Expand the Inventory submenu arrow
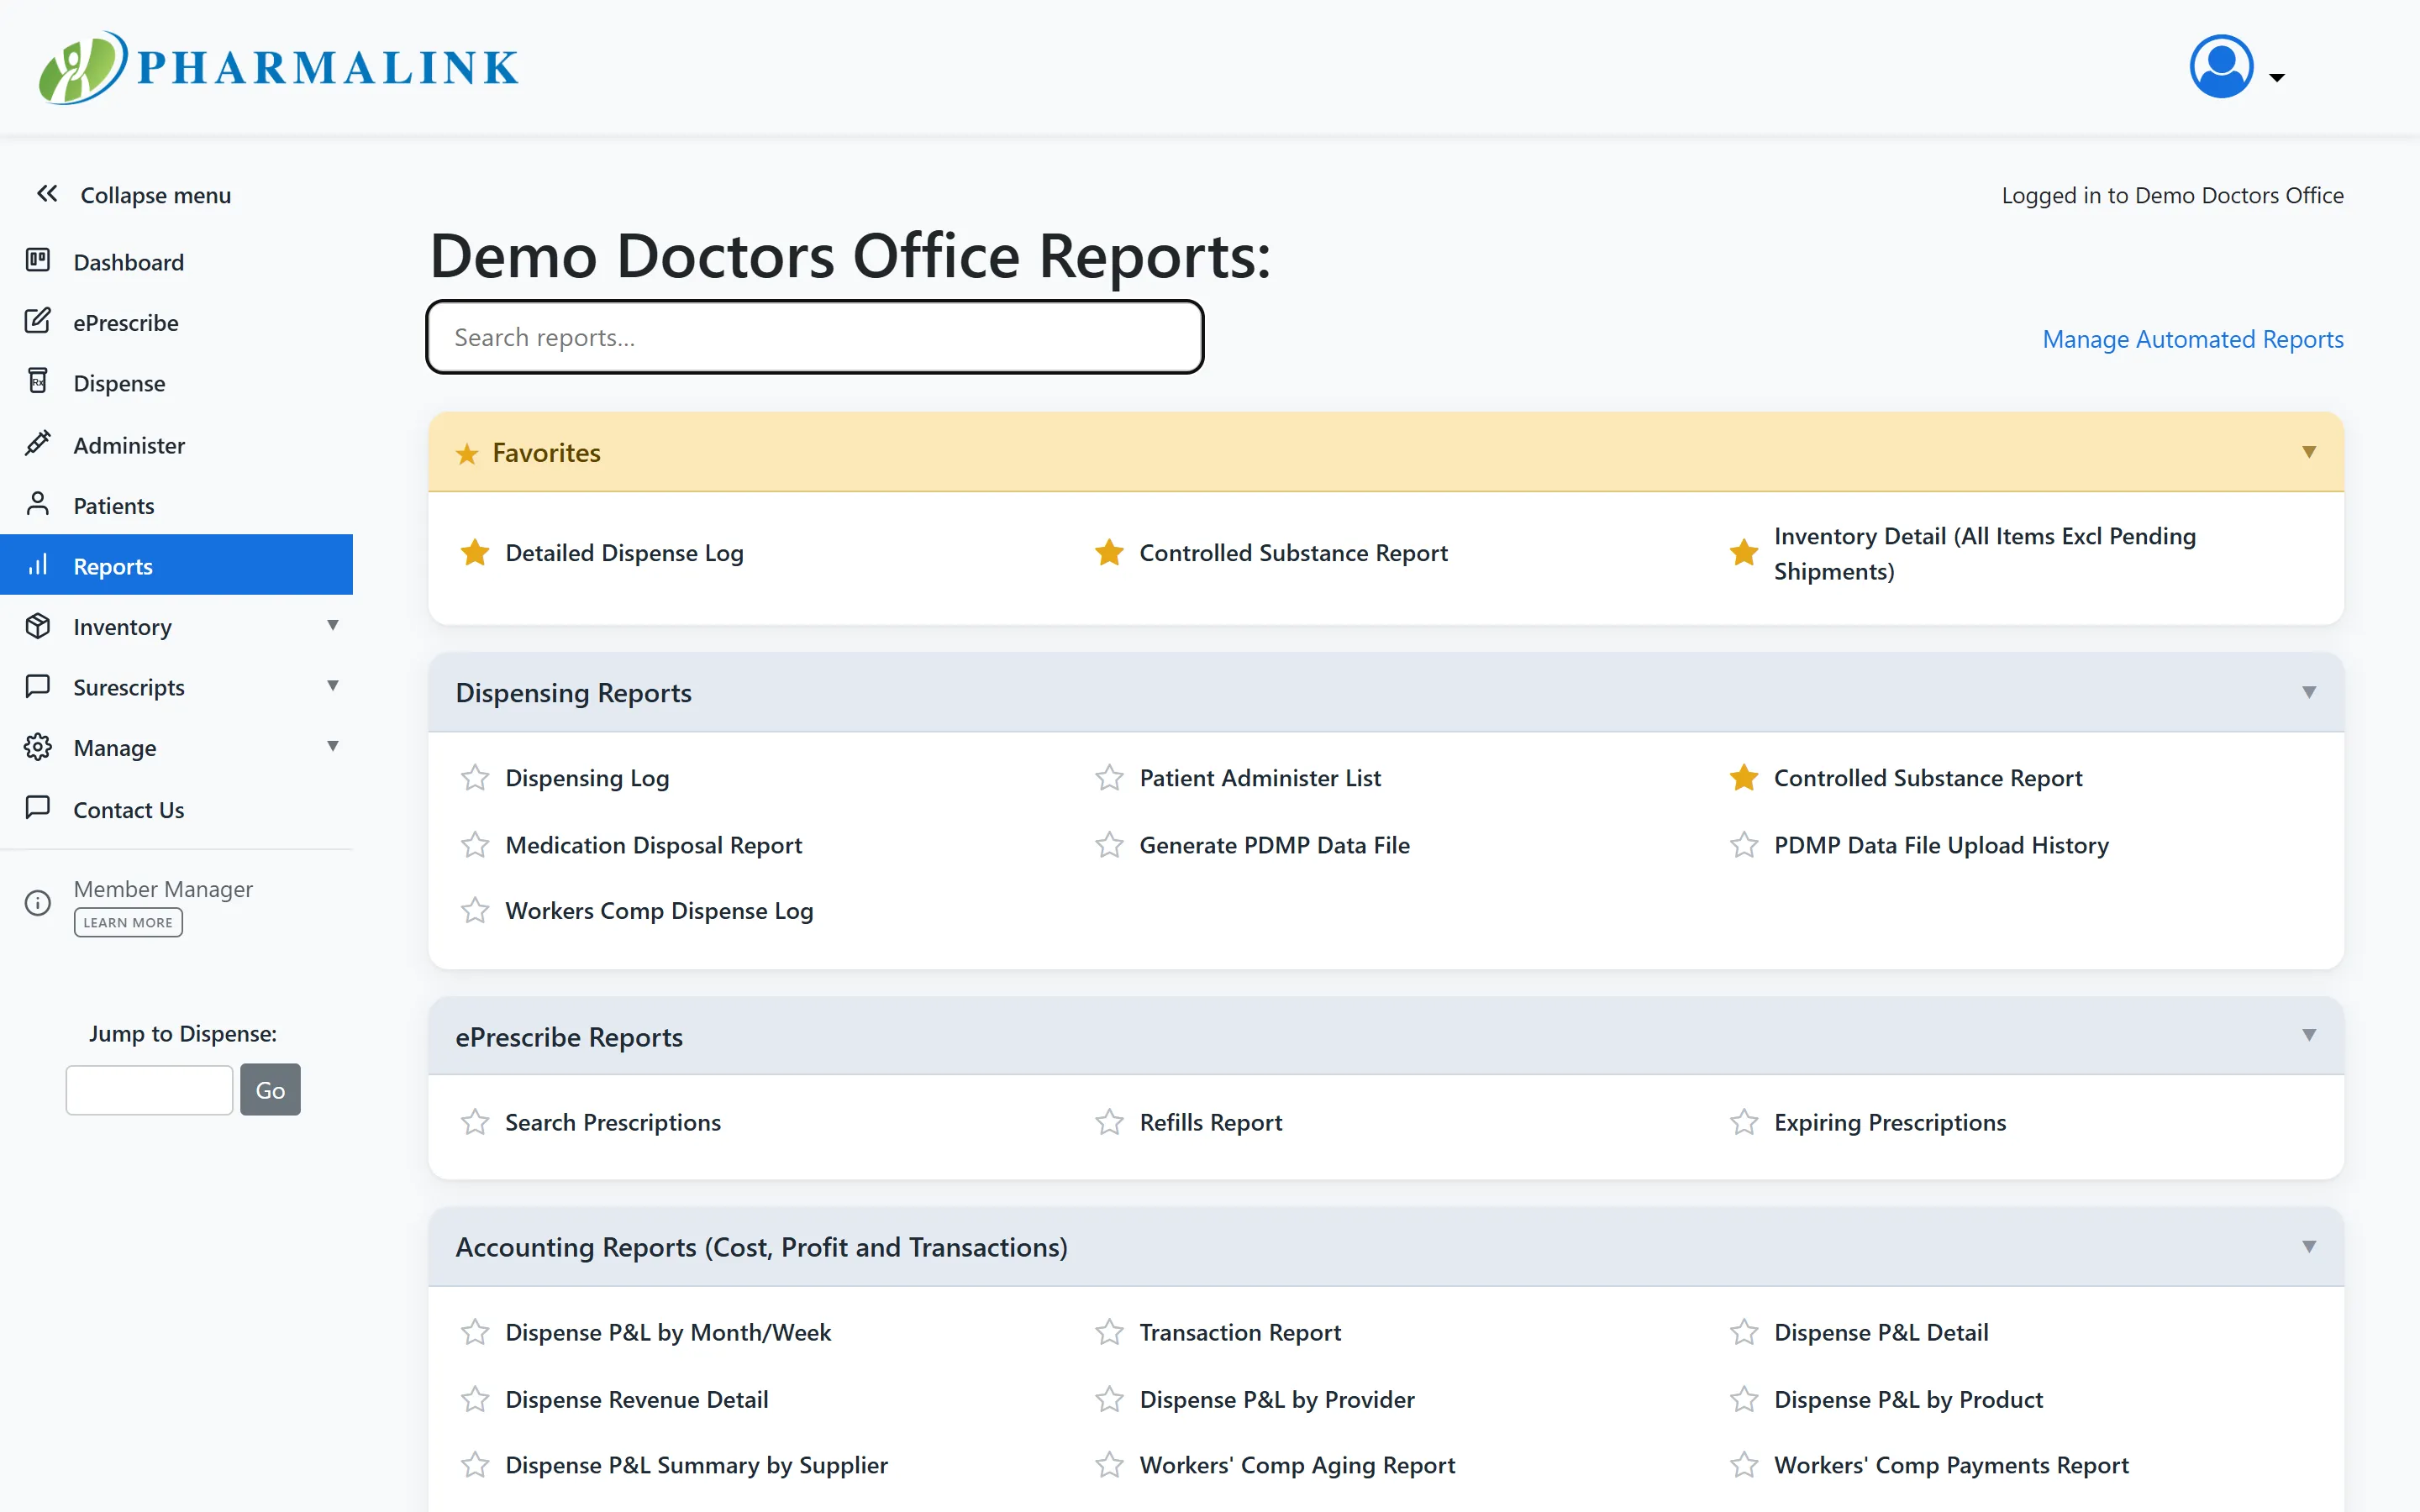This screenshot has width=2420, height=1512. coord(333,625)
